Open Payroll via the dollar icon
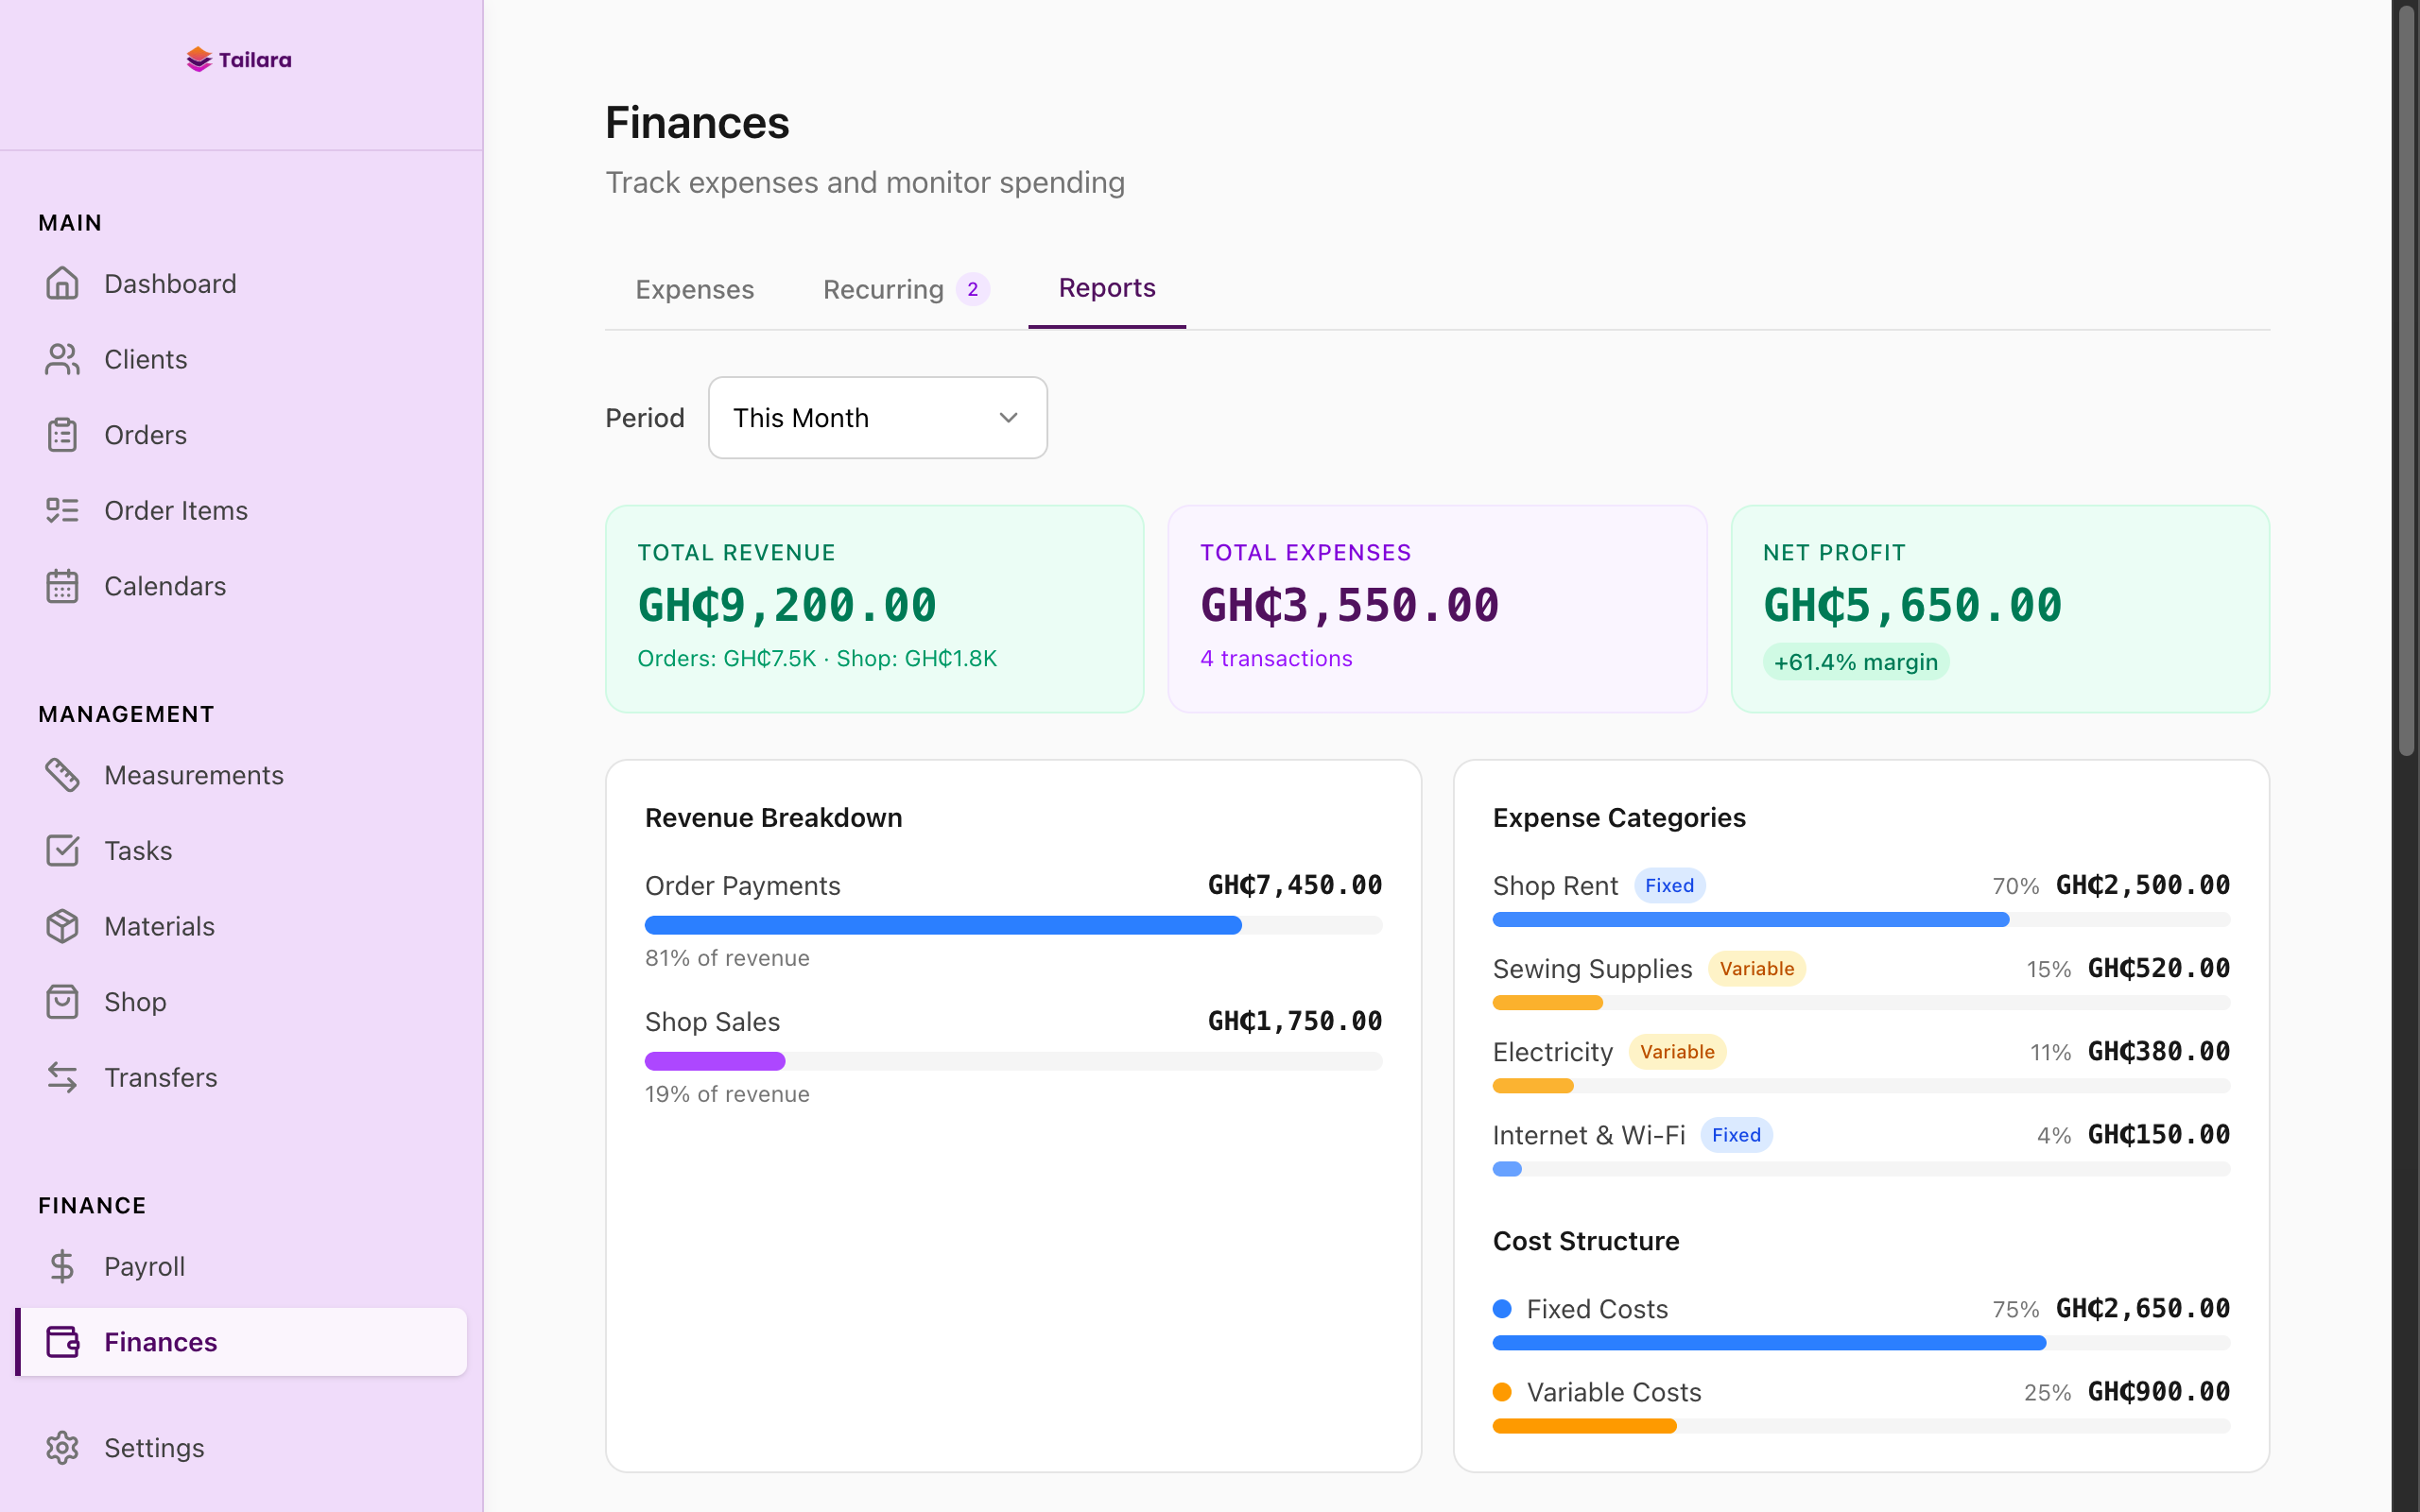The width and height of the screenshot is (2420, 1512). pos(63,1266)
